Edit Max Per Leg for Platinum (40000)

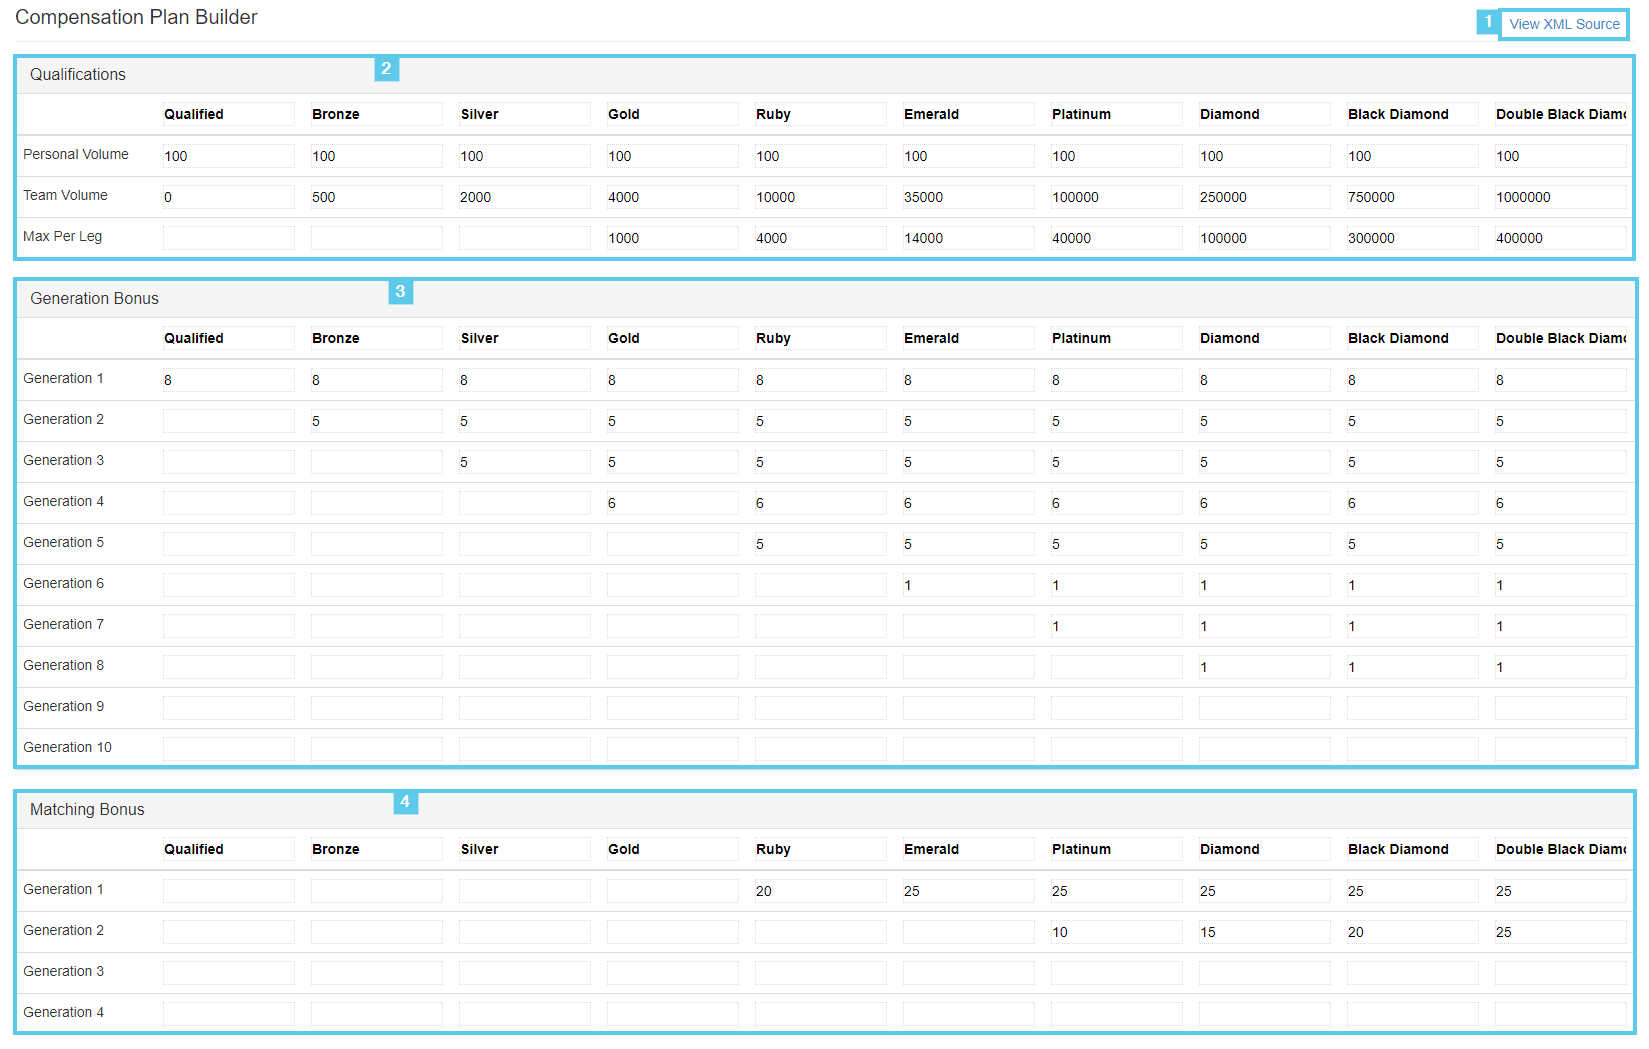pyautogui.click(x=1117, y=238)
